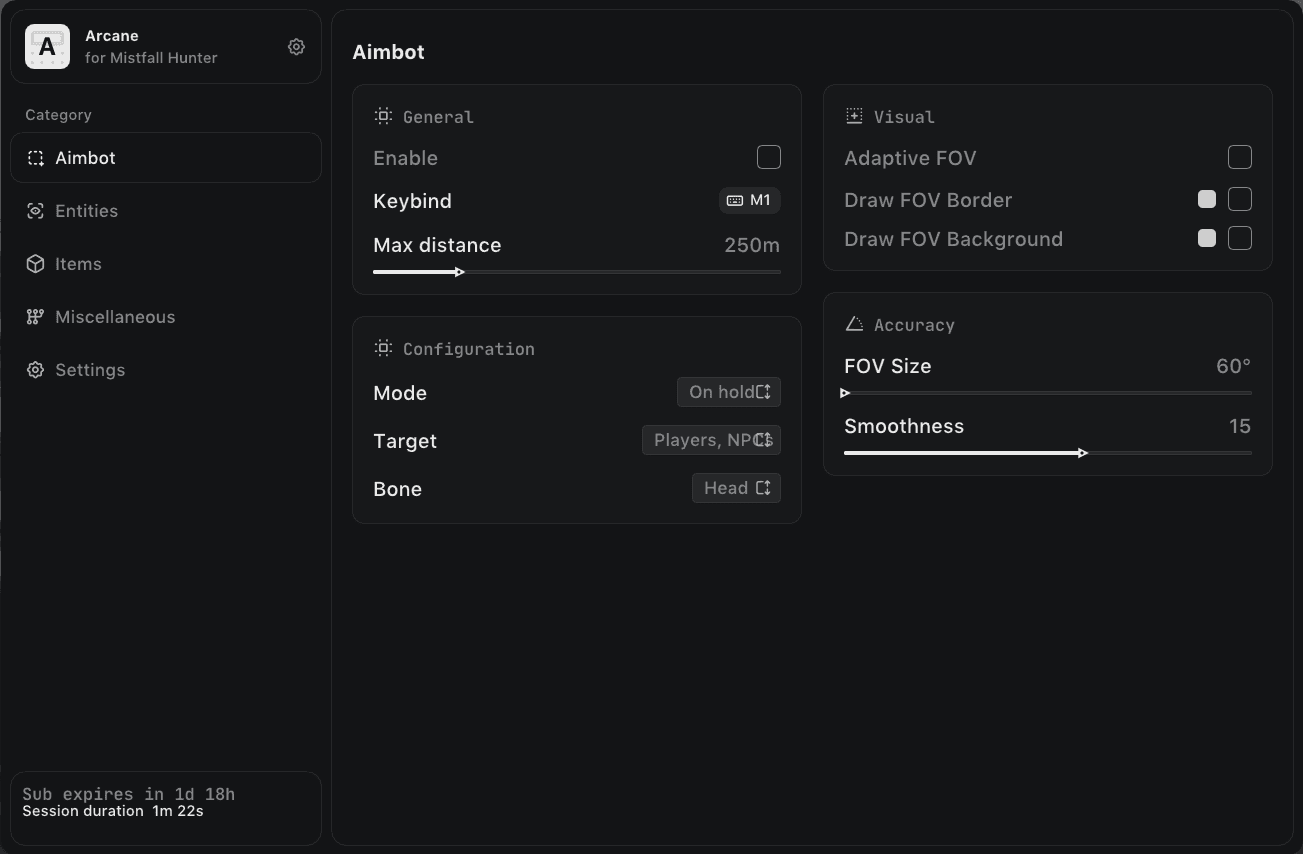Click the gear icon beside Arcane title
This screenshot has width=1303, height=854.
pyautogui.click(x=296, y=47)
